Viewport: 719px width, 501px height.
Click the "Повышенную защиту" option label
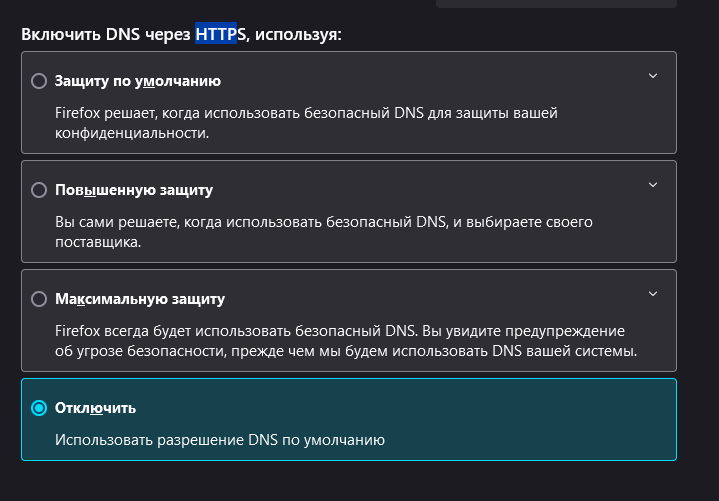click(x=134, y=190)
